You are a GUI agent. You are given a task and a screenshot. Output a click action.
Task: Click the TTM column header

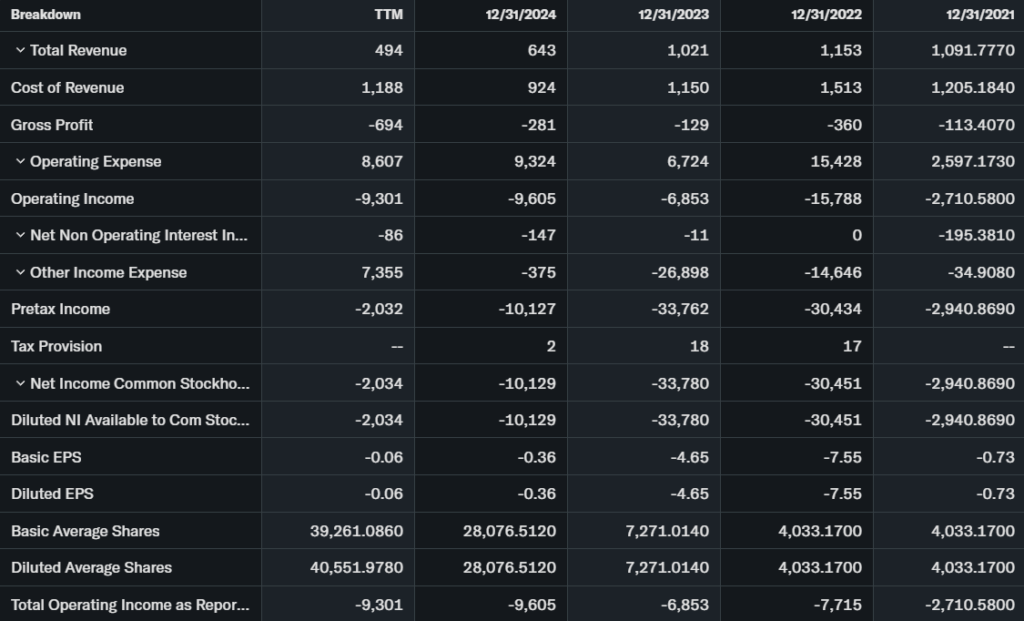388,15
